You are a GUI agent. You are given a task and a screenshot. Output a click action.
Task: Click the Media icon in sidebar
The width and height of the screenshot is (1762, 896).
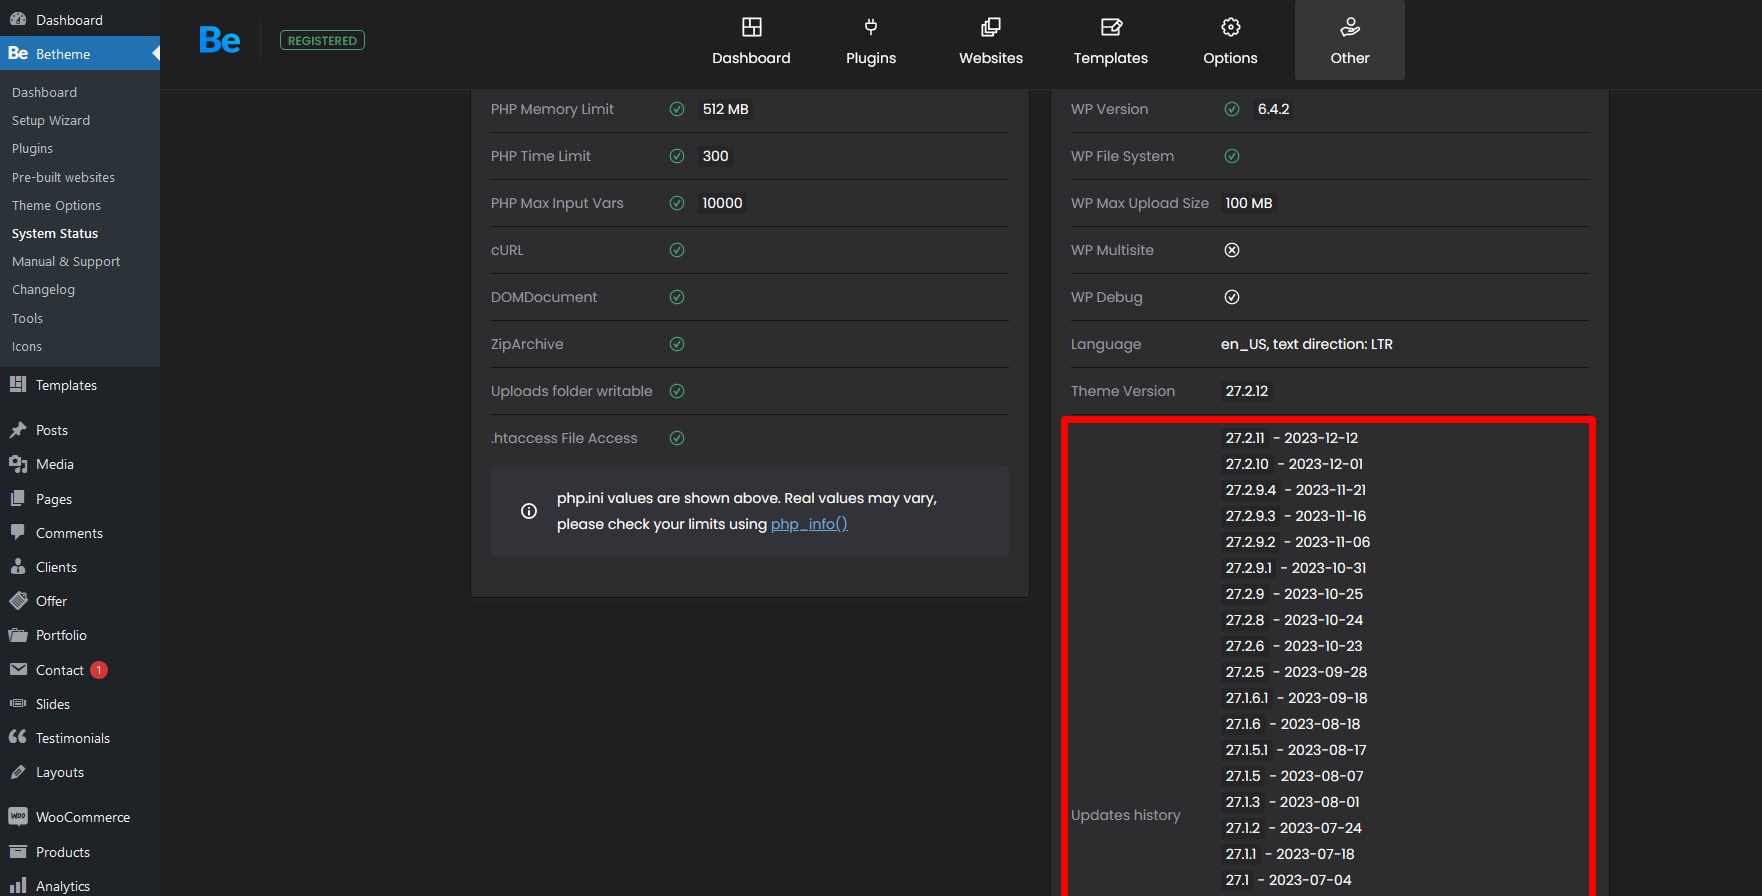coord(18,464)
